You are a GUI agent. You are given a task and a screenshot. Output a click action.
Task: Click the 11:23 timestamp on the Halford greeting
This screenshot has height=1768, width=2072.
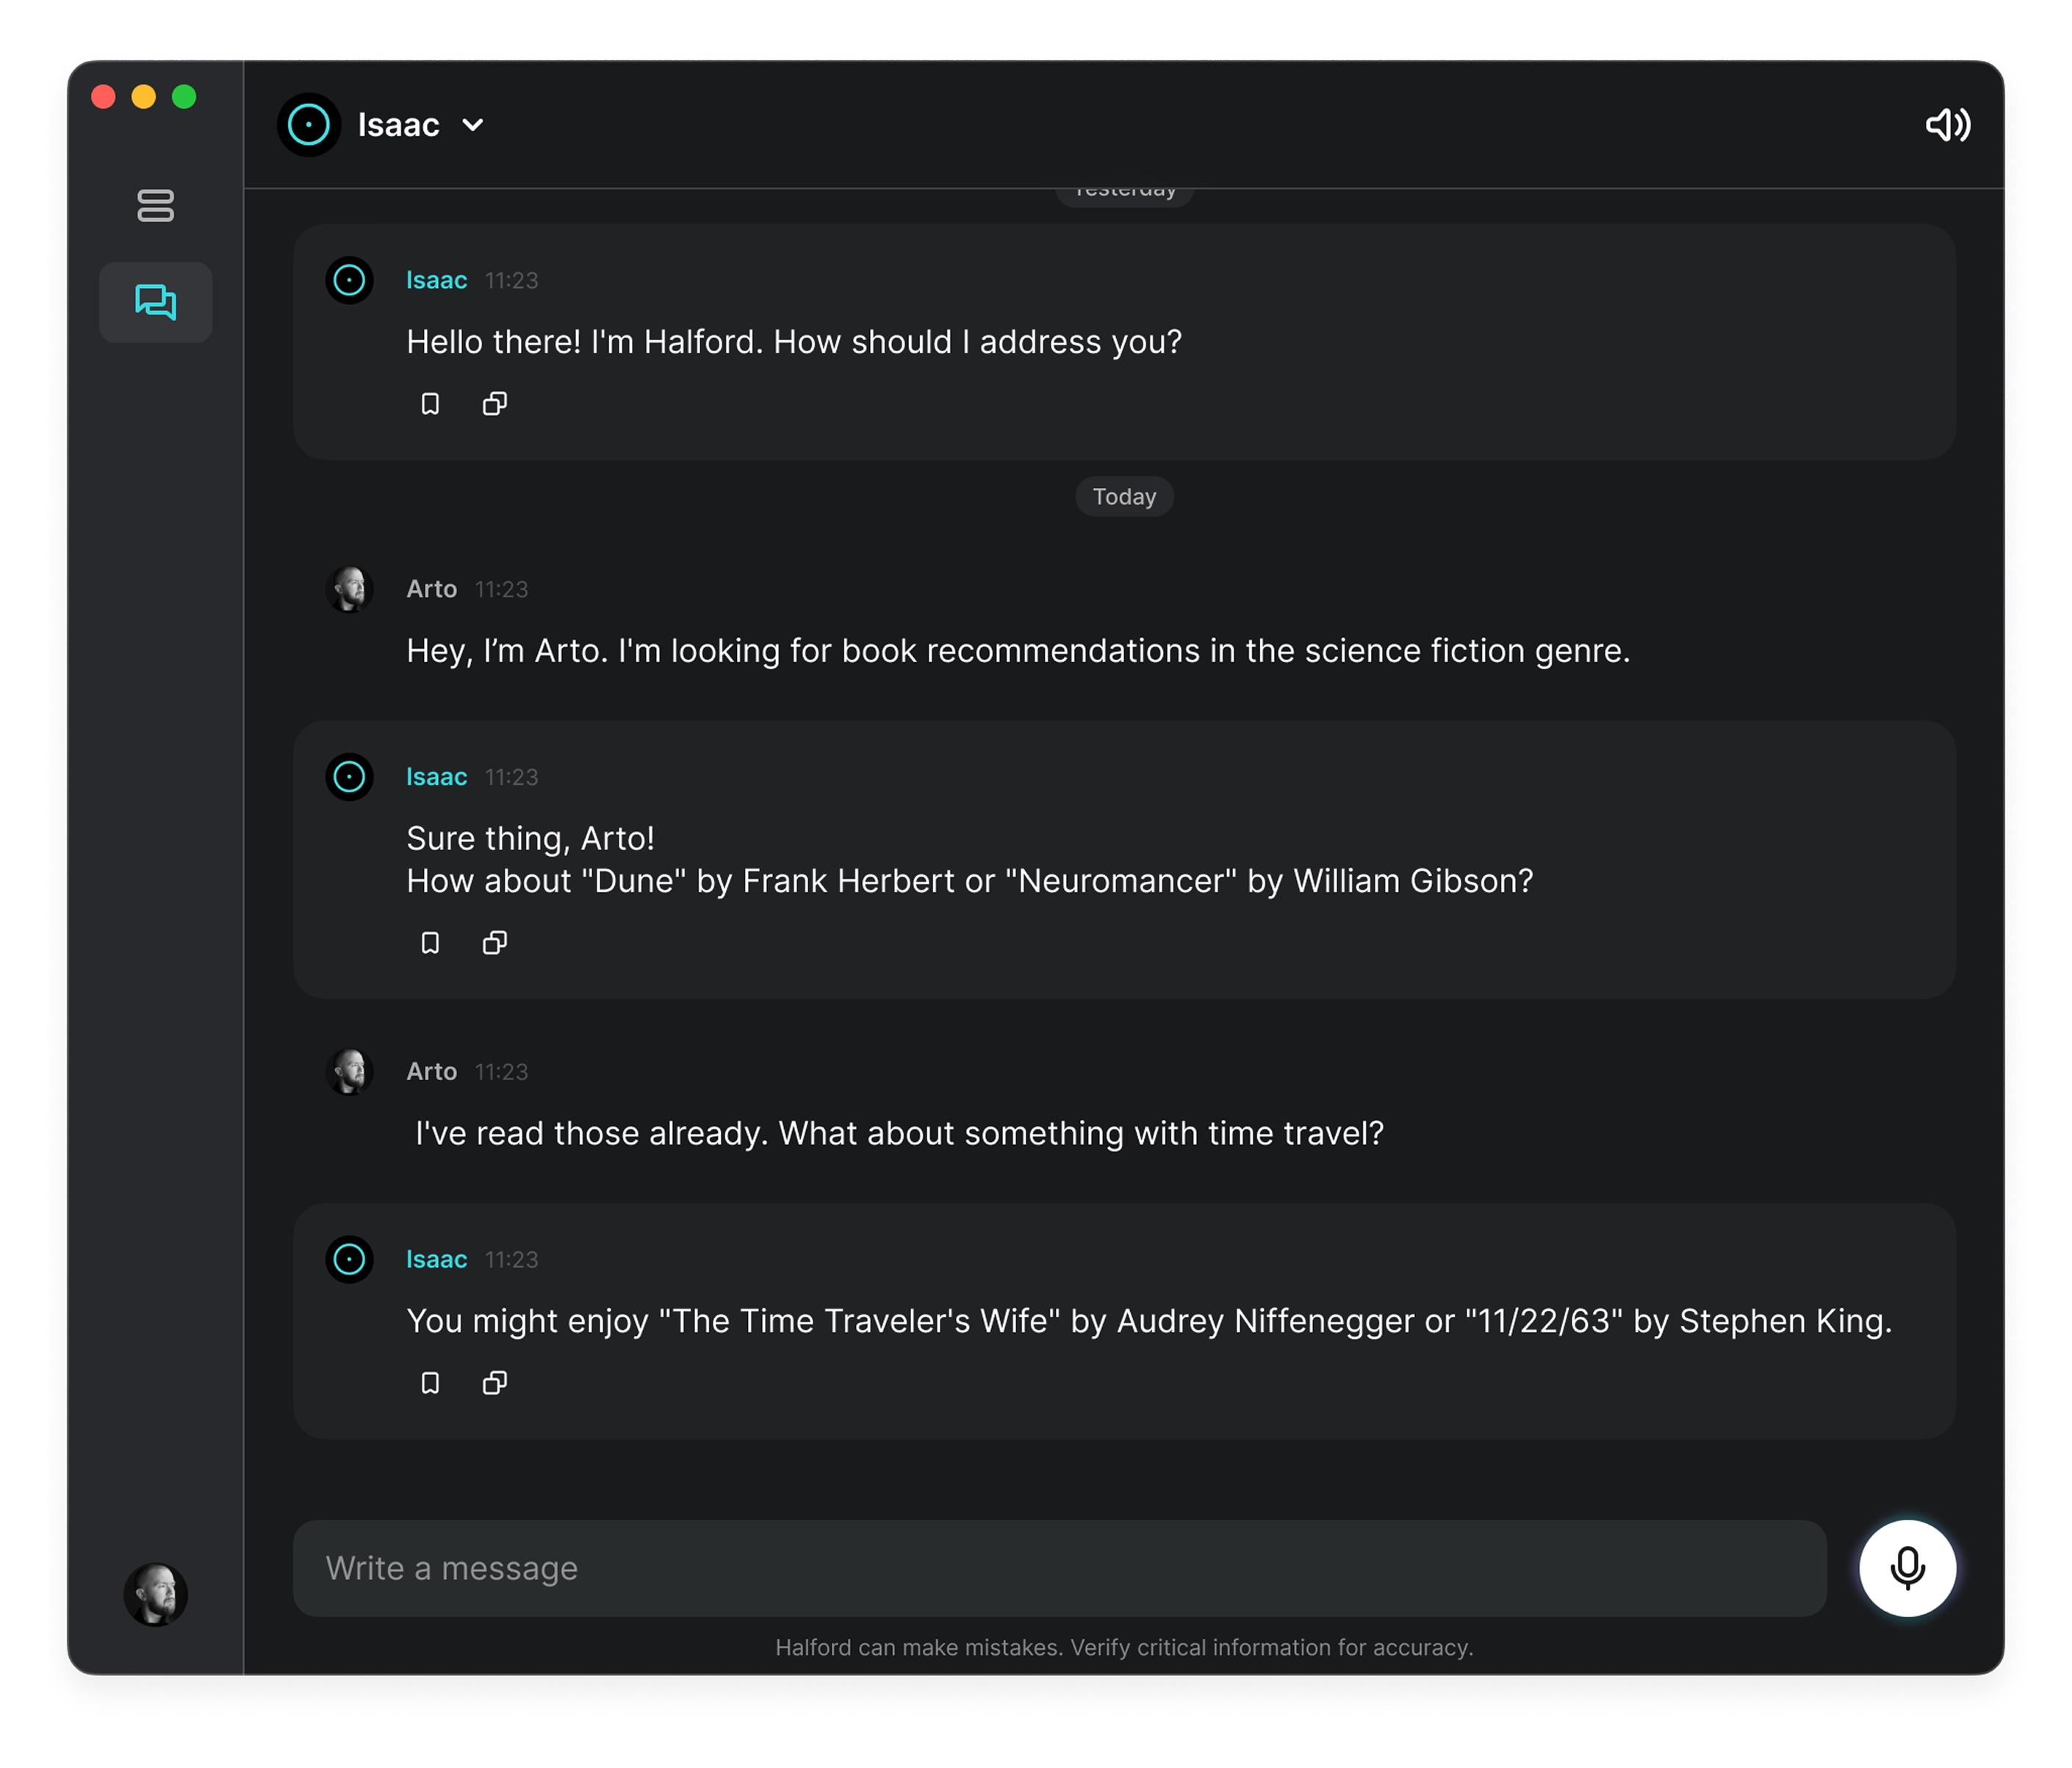coord(511,280)
